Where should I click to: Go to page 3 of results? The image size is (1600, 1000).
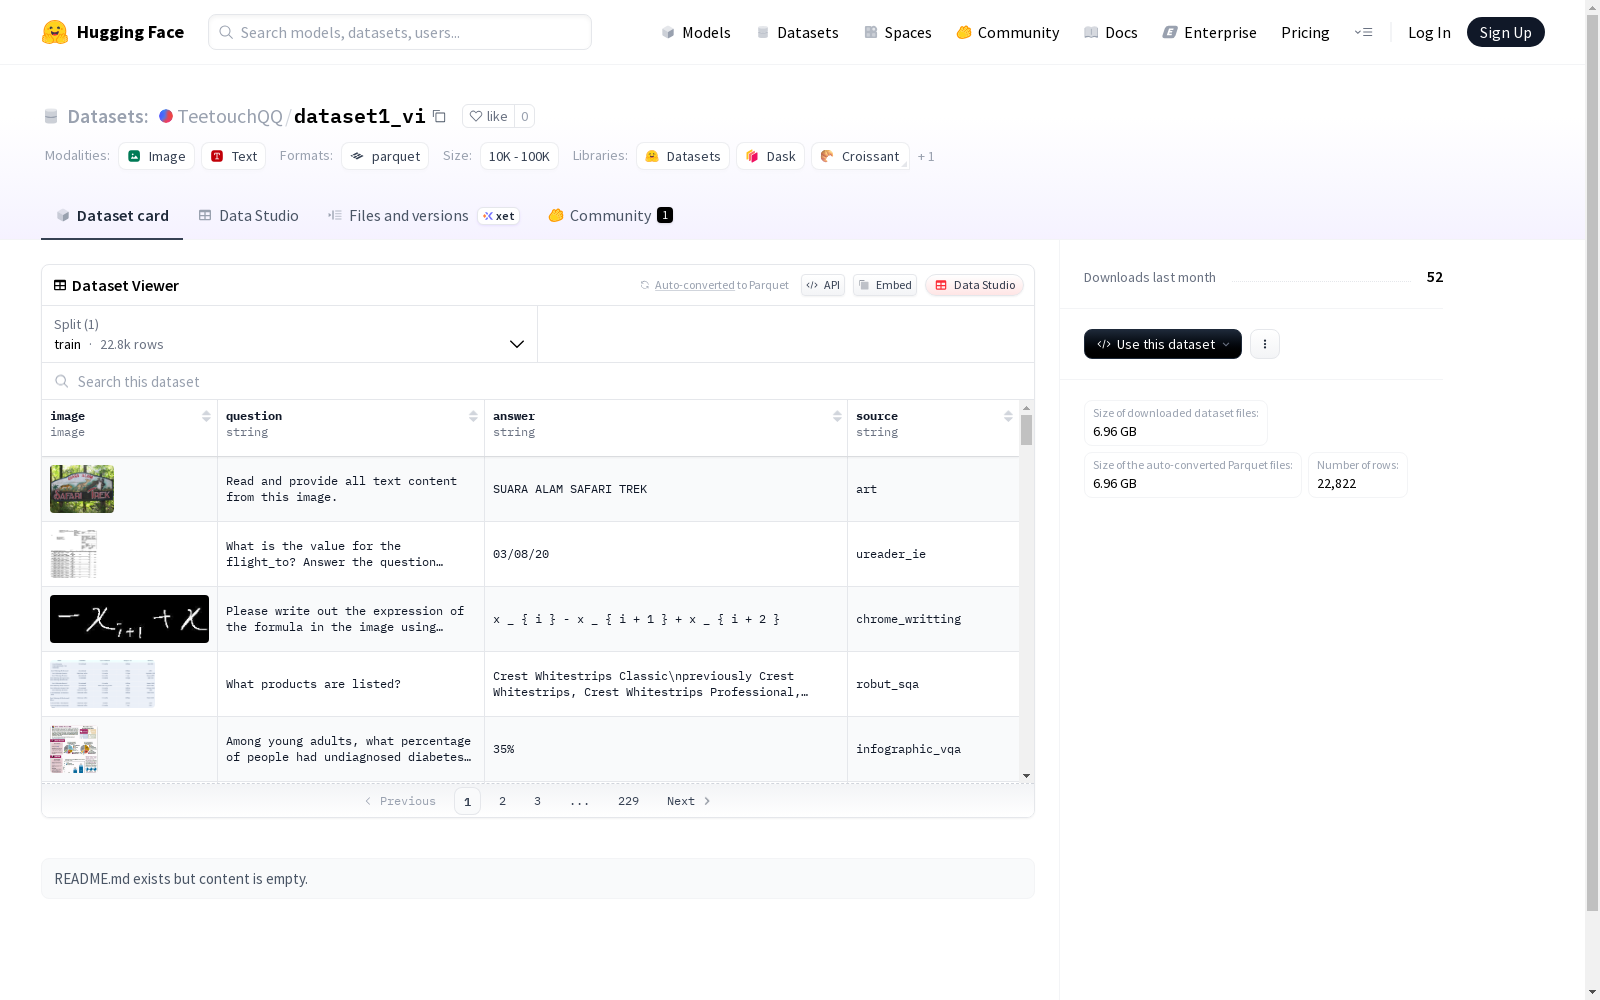click(x=537, y=801)
